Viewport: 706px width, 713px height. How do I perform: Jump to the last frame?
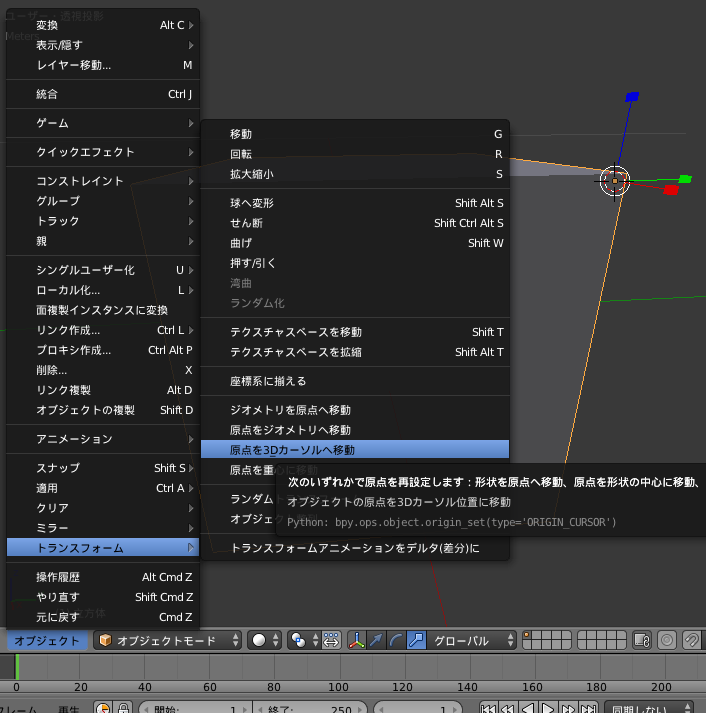(589, 708)
